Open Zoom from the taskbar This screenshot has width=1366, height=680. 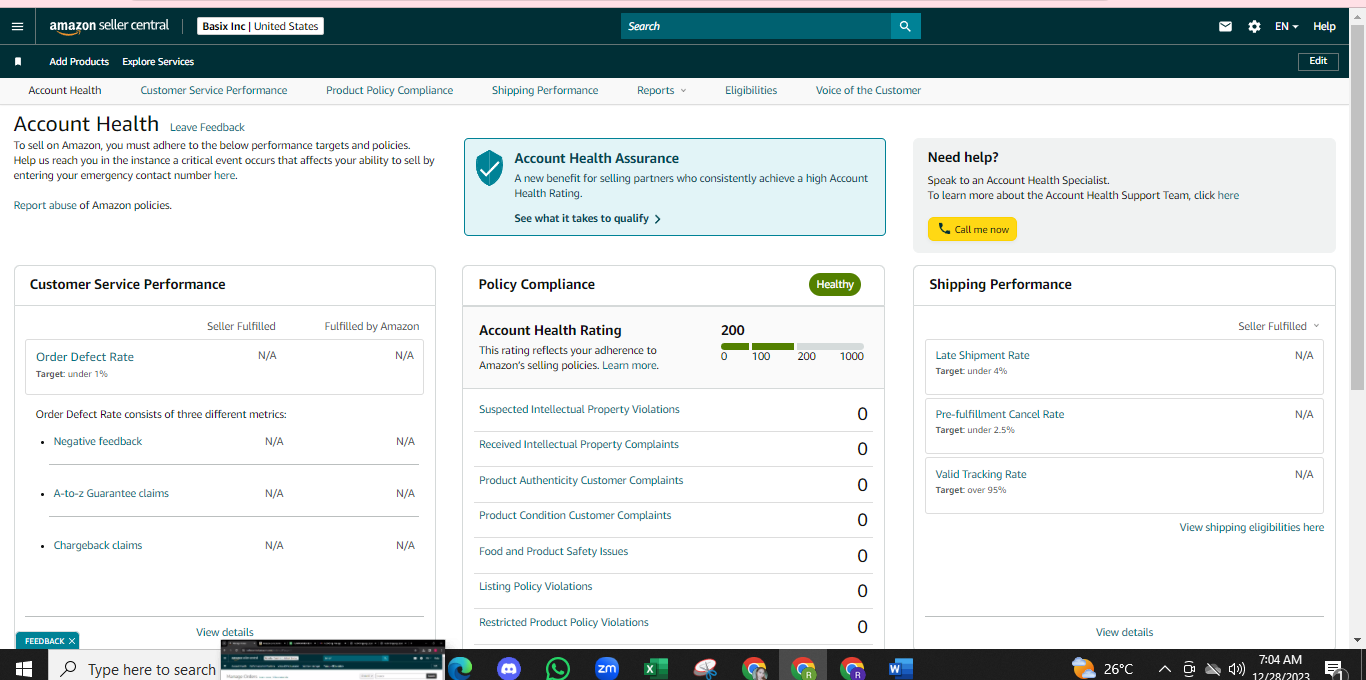[606, 669]
